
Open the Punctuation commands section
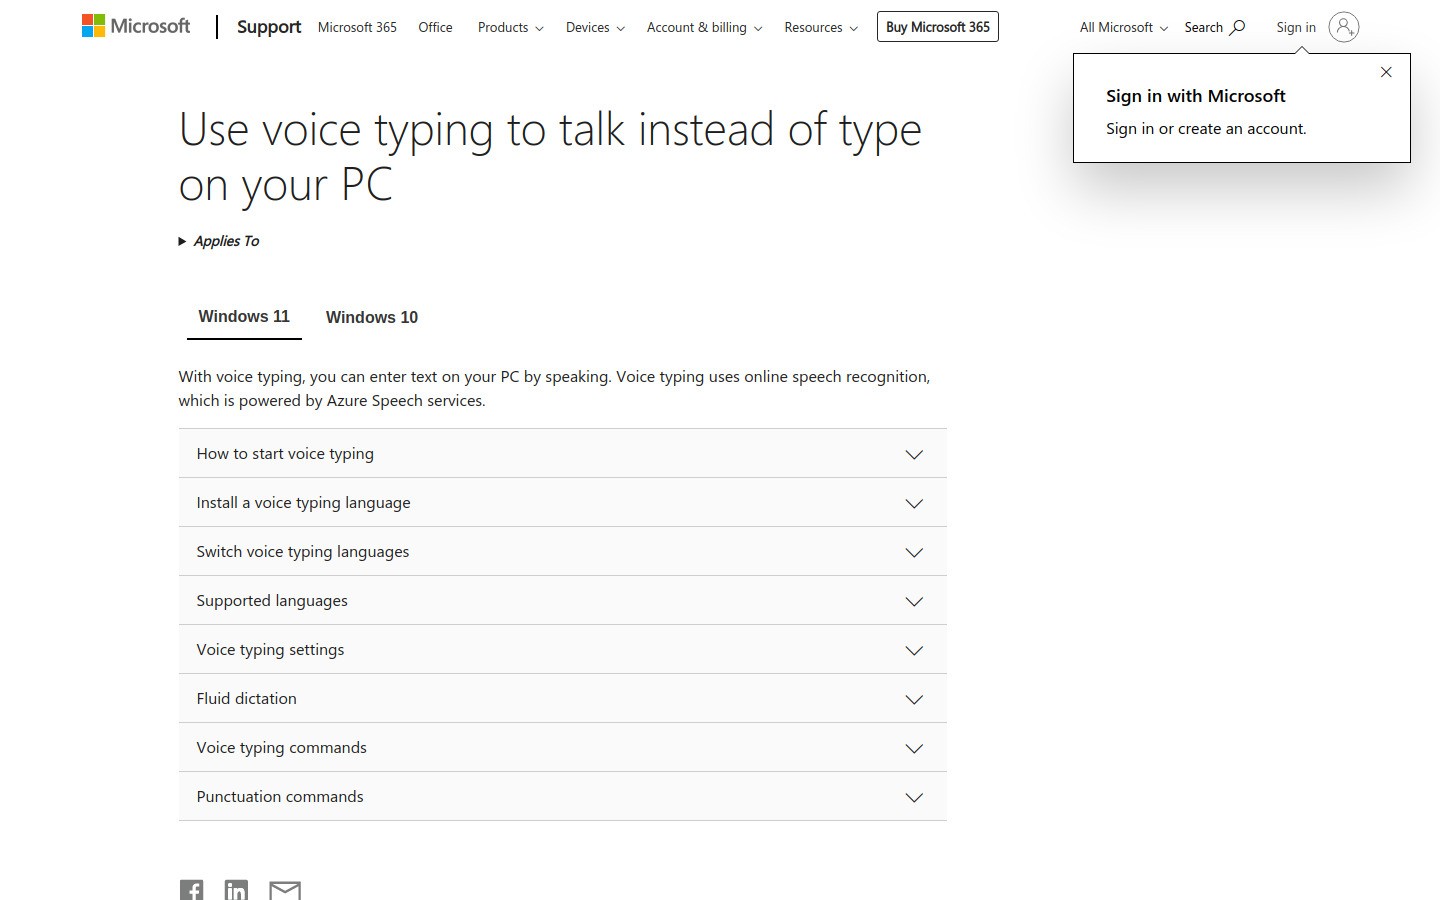click(562, 796)
